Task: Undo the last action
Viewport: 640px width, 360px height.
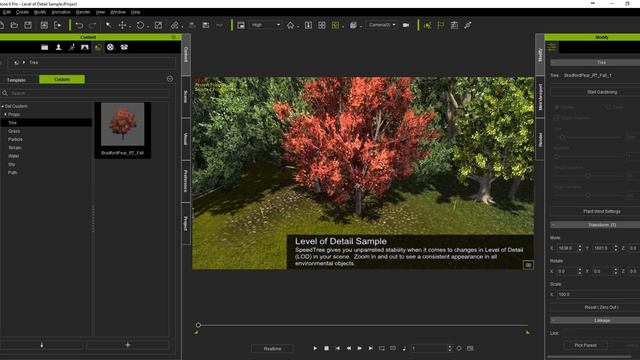Action: tap(79, 25)
